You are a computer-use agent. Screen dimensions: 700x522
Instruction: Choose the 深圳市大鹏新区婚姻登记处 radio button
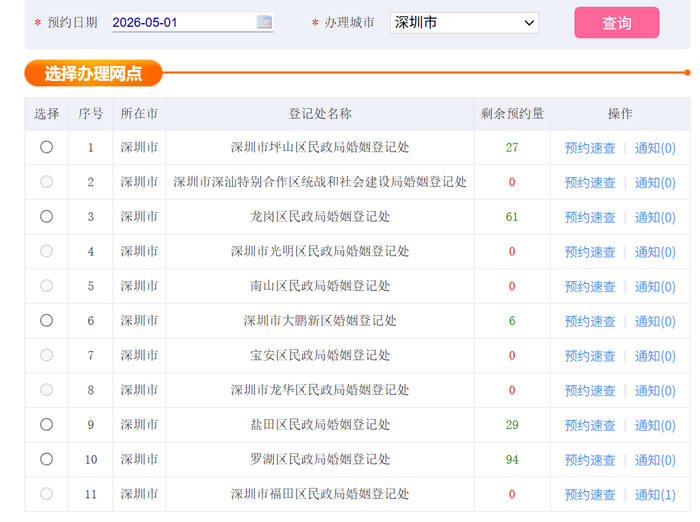pyautogui.click(x=46, y=320)
